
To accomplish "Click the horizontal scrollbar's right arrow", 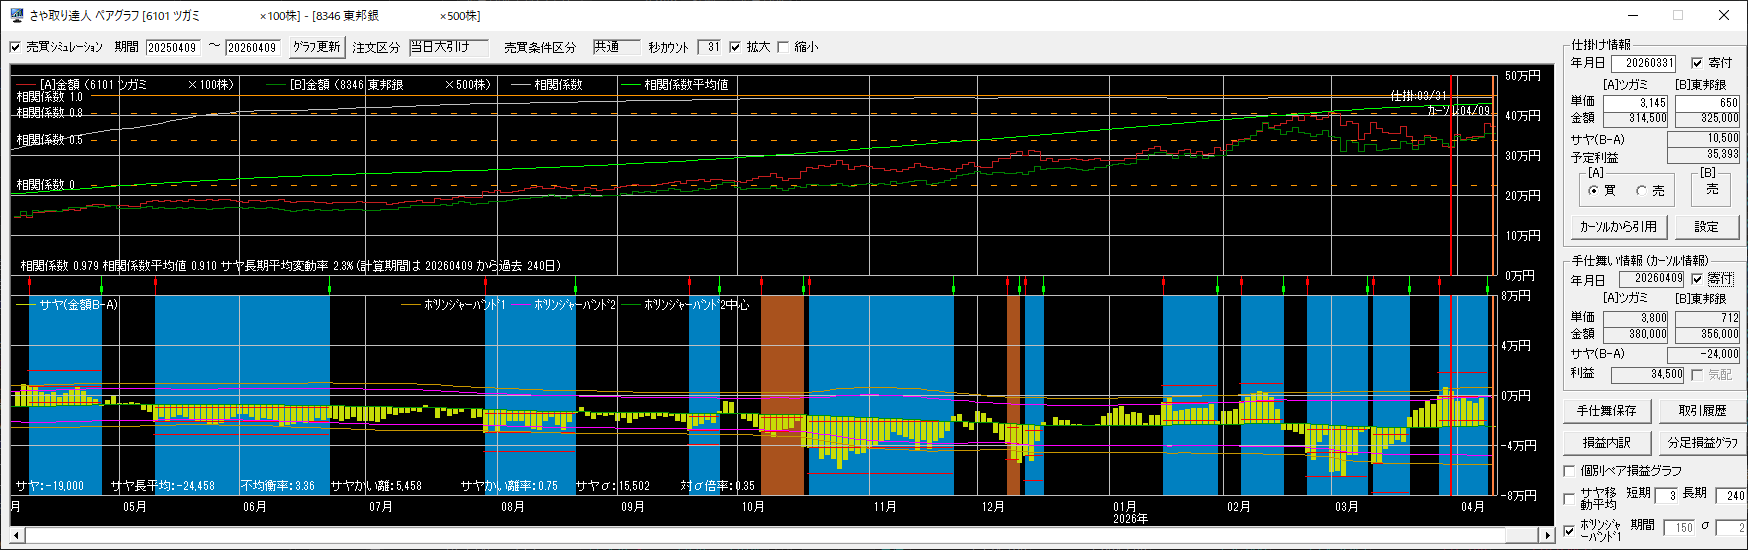I will 1547,536.
